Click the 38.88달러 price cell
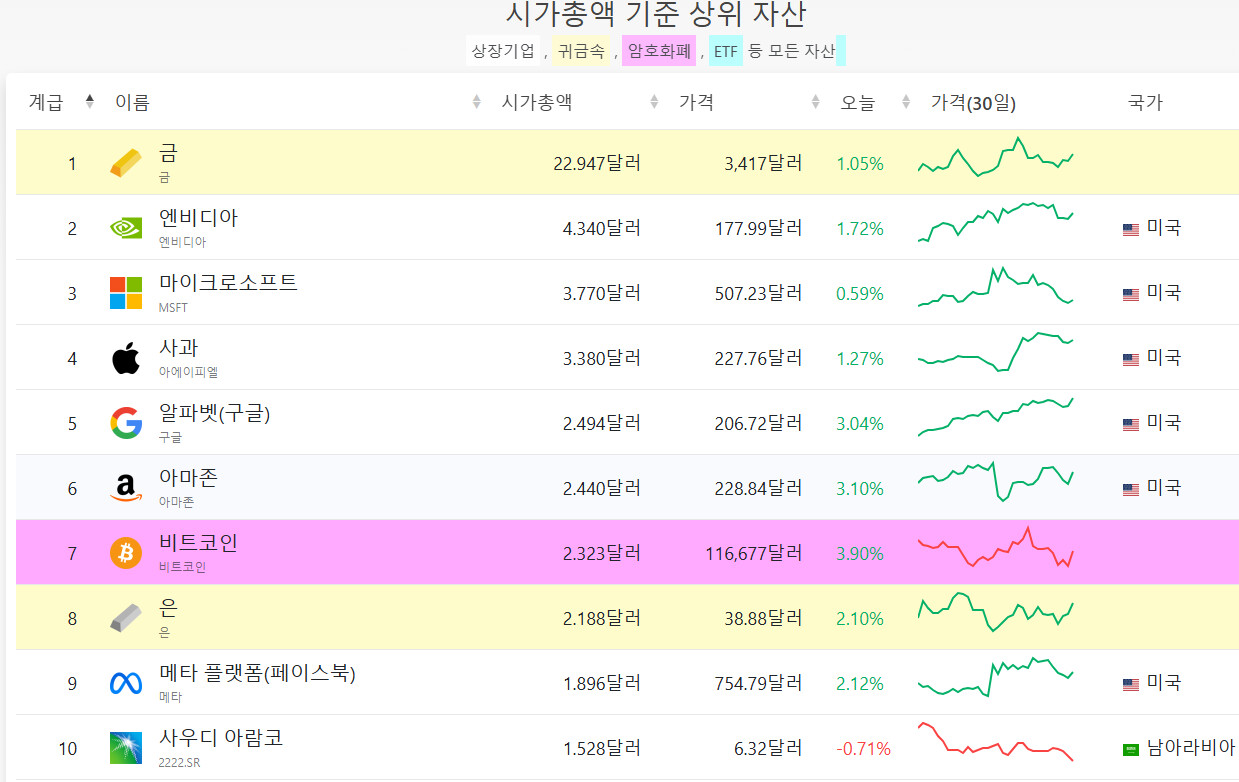The width and height of the screenshot is (1239, 782). click(x=763, y=618)
